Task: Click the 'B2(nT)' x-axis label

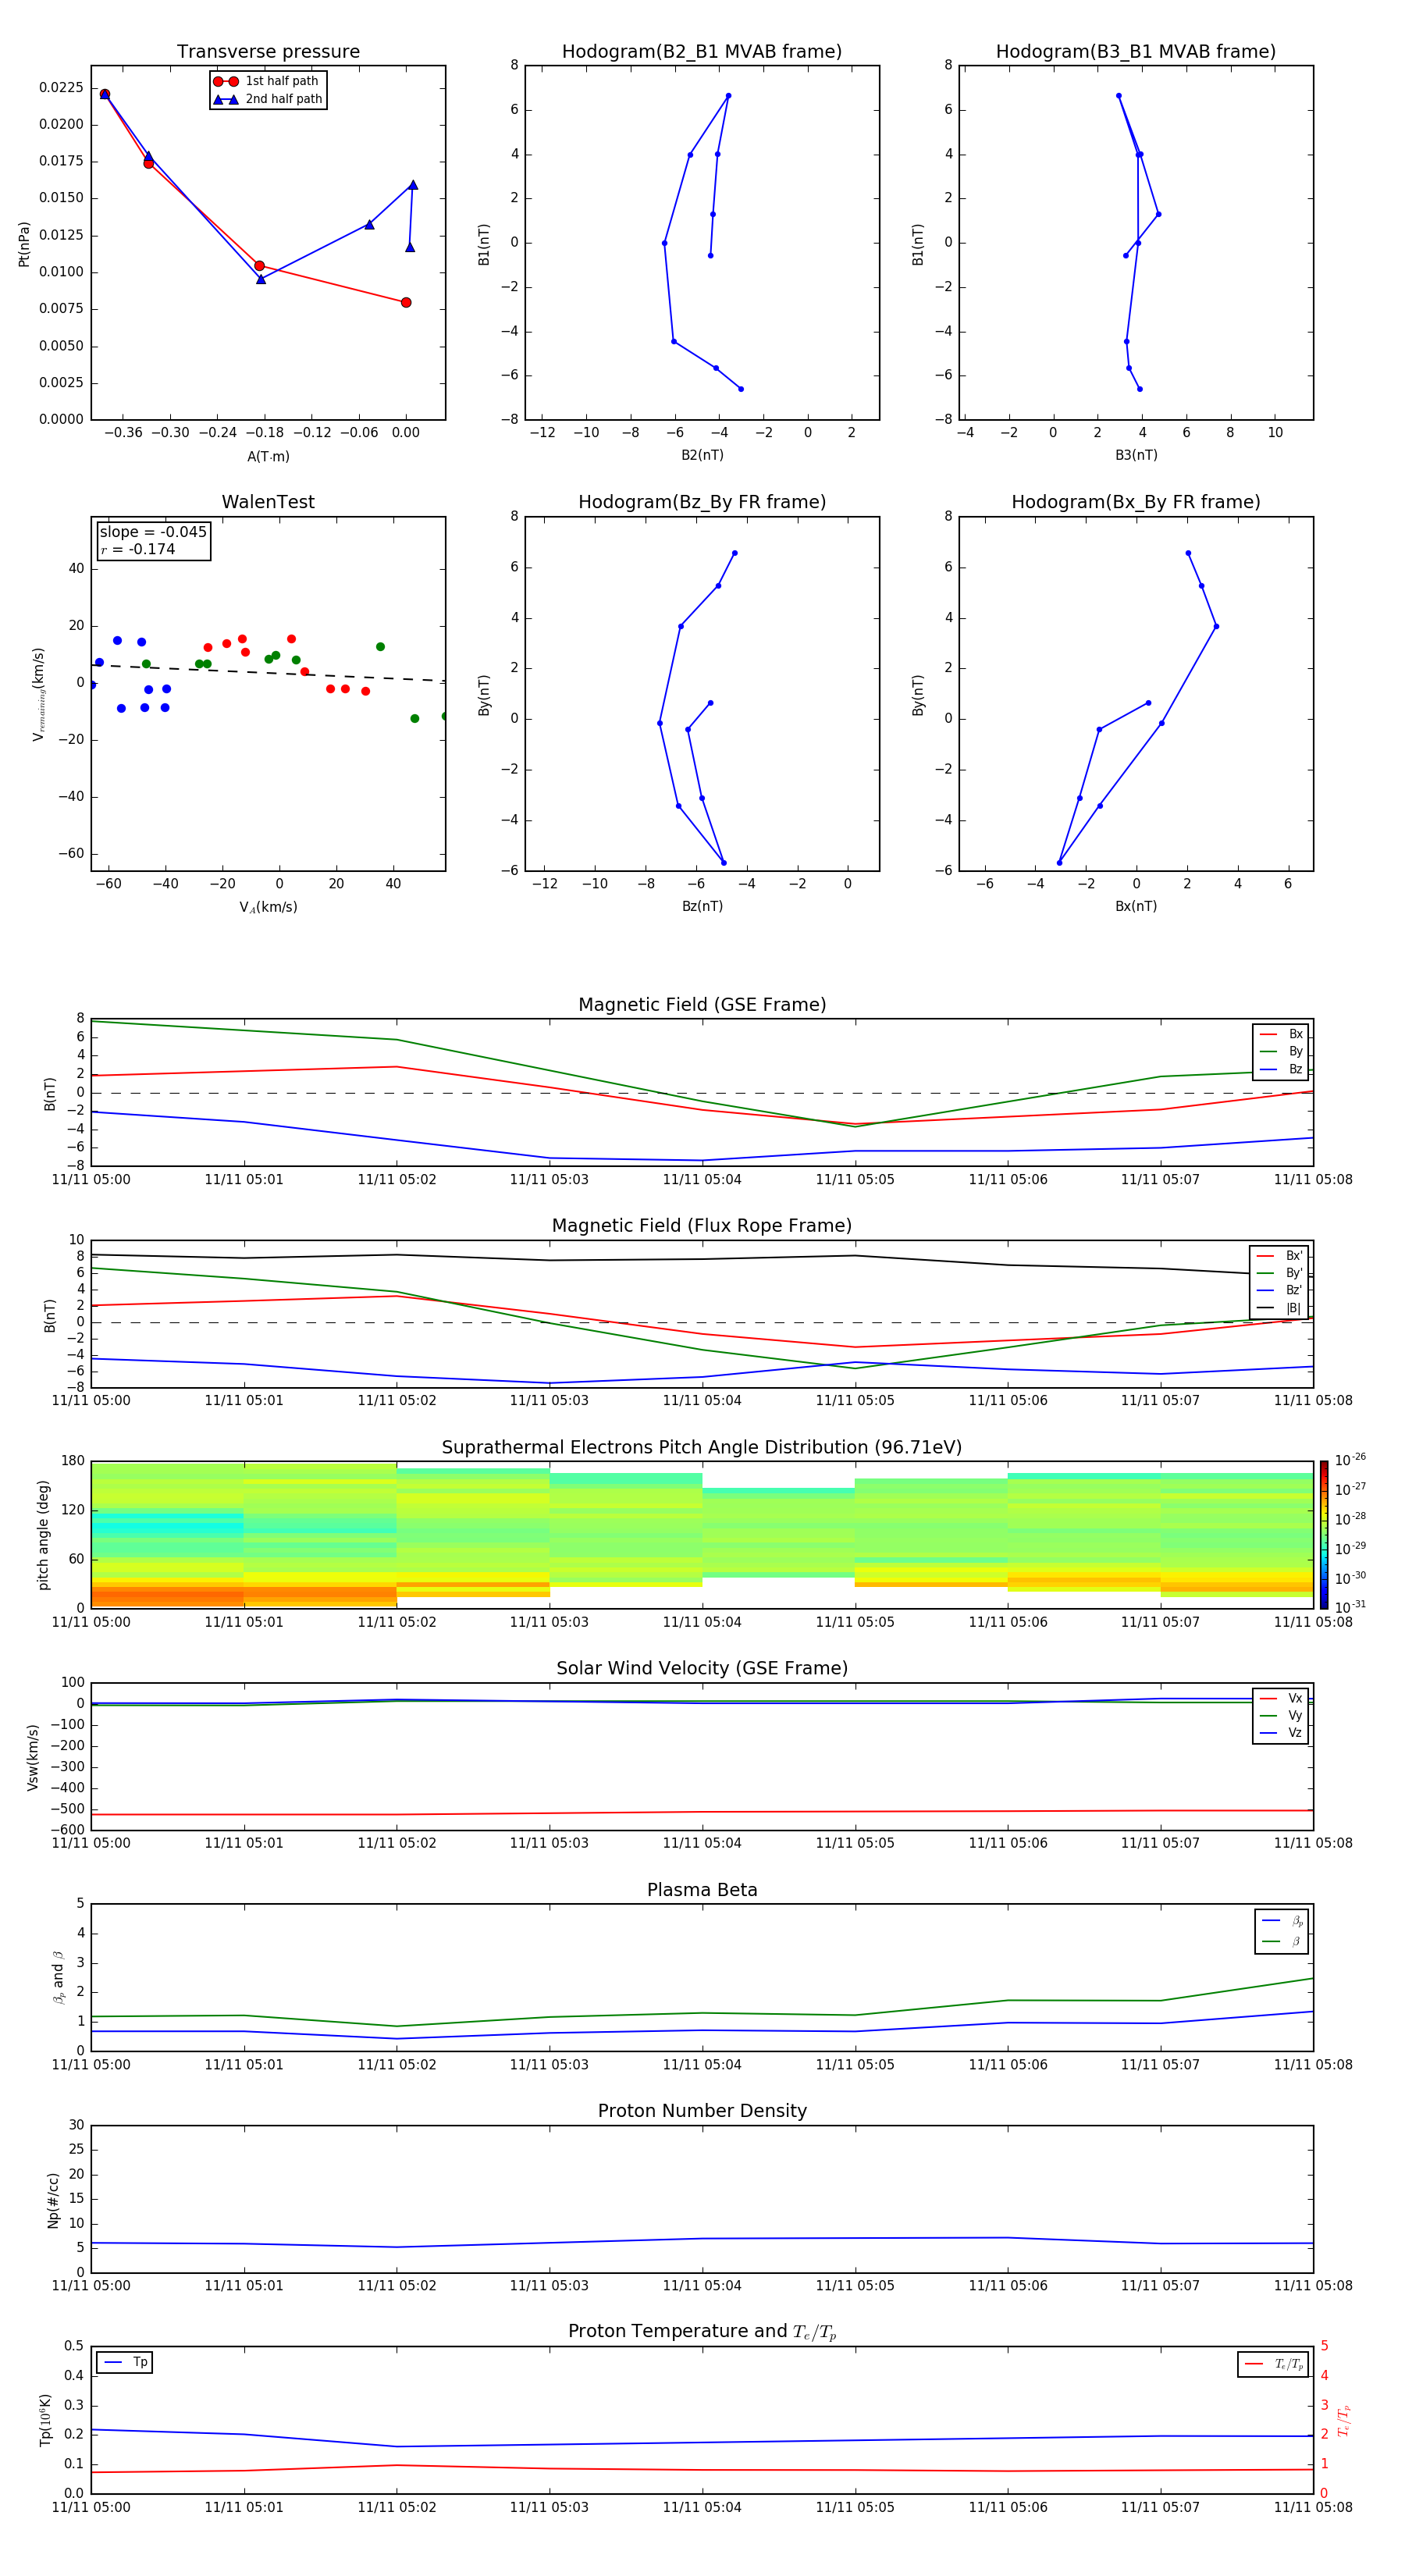Action: tap(702, 455)
